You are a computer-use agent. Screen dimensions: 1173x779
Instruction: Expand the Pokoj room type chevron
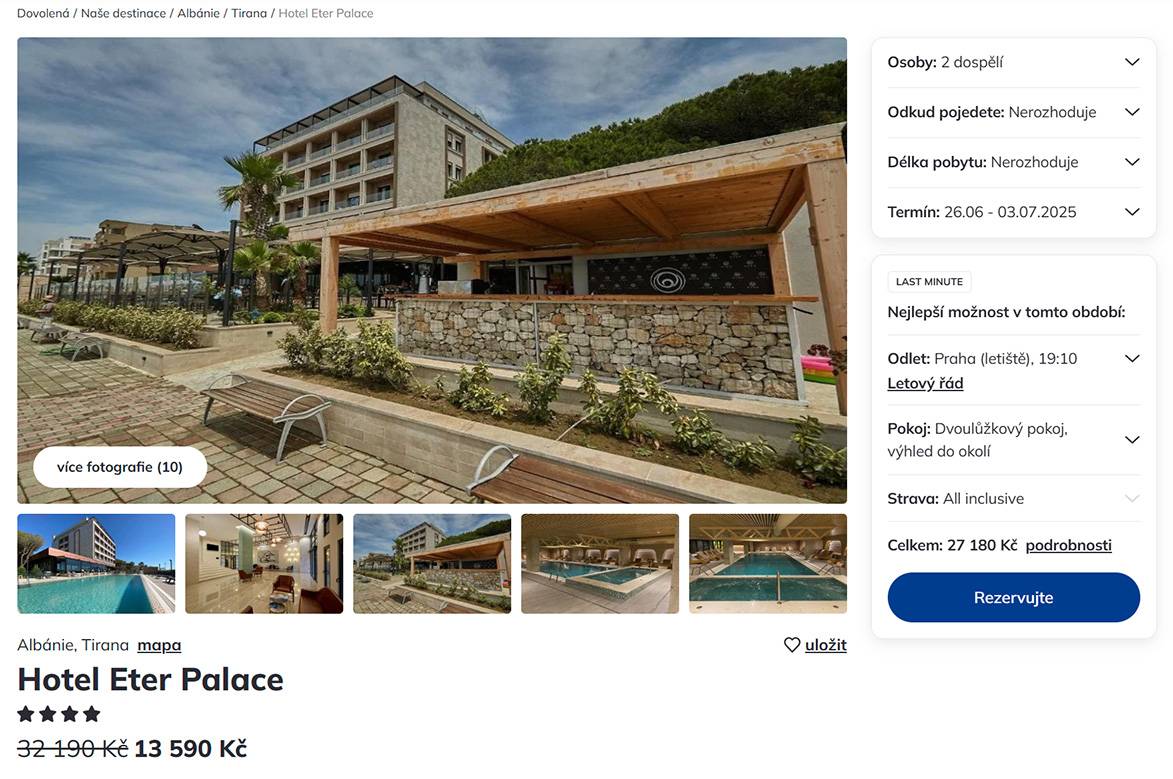tap(1131, 440)
